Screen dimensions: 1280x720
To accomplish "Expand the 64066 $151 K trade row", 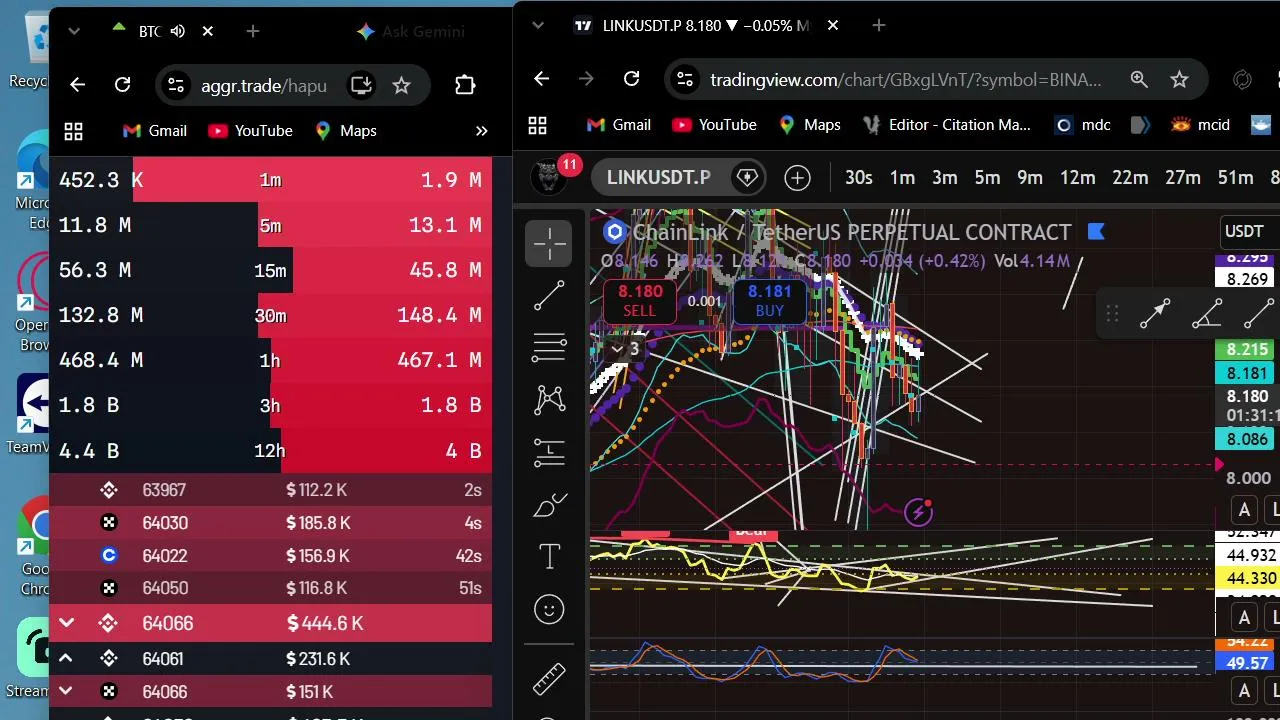I will click(66, 691).
